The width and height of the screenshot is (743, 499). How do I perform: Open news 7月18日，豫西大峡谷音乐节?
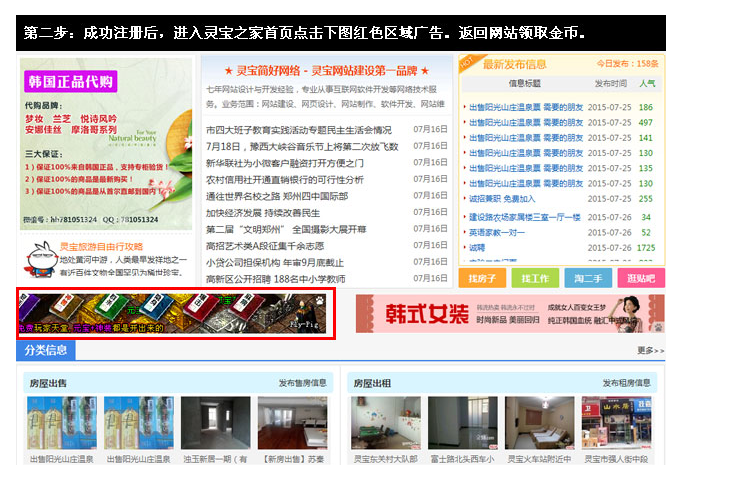coord(302,146)
